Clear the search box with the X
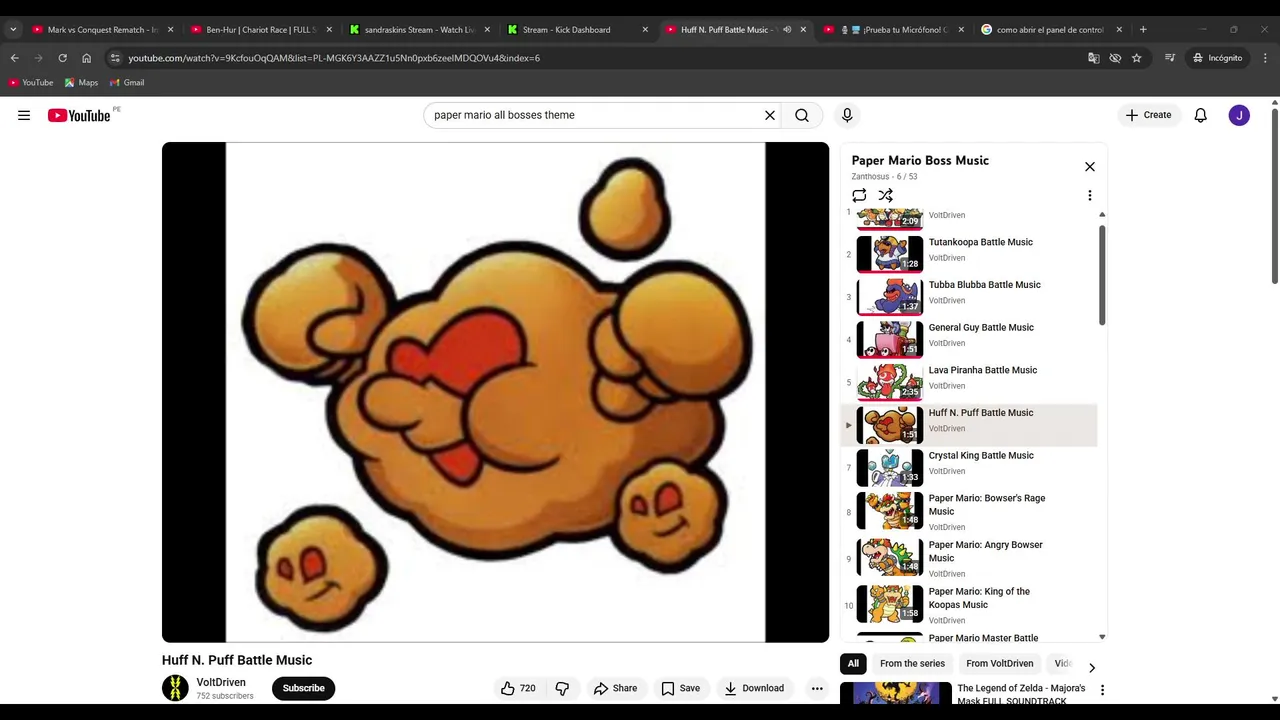This screenshot has height=720, width=1280. 770,115
